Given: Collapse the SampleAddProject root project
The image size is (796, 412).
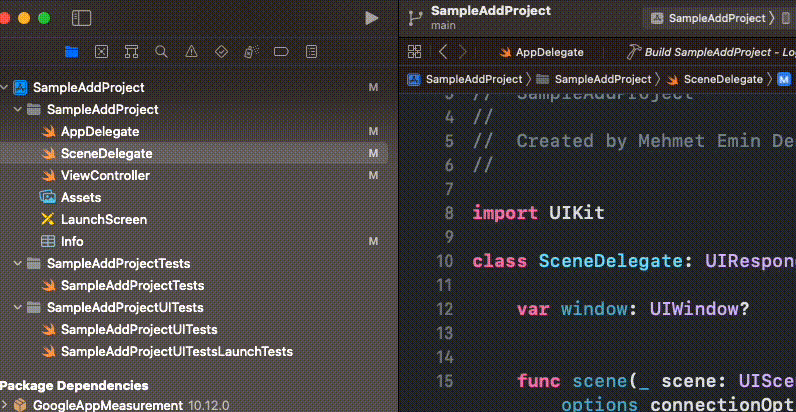Looking at the screenshot, I should (4, 87).
